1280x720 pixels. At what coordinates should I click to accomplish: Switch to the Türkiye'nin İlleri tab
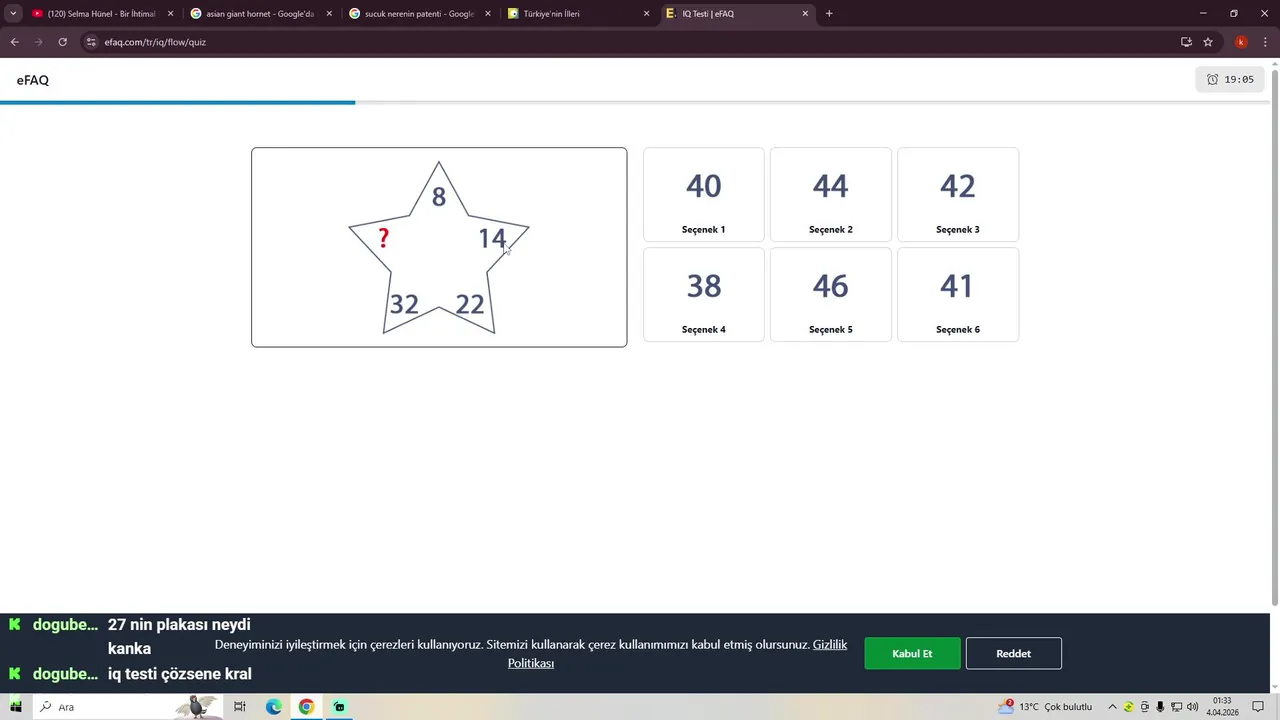577,14
